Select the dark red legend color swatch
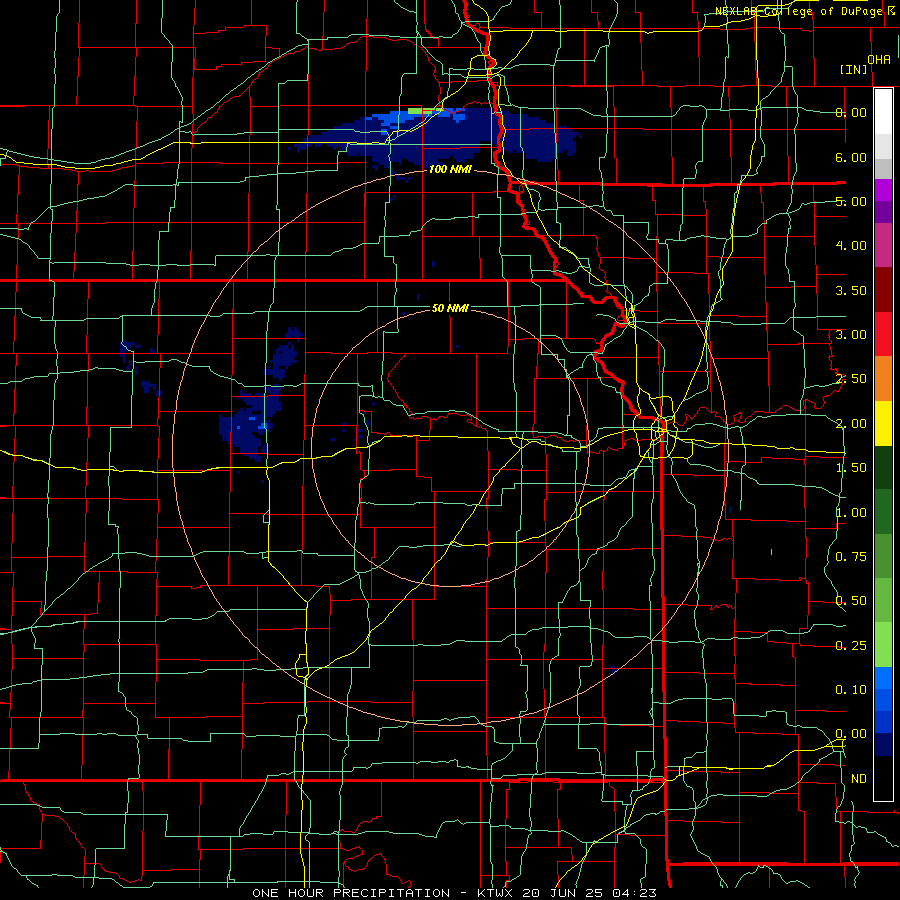This screenshot has width=900, height=900. (883, 290)
